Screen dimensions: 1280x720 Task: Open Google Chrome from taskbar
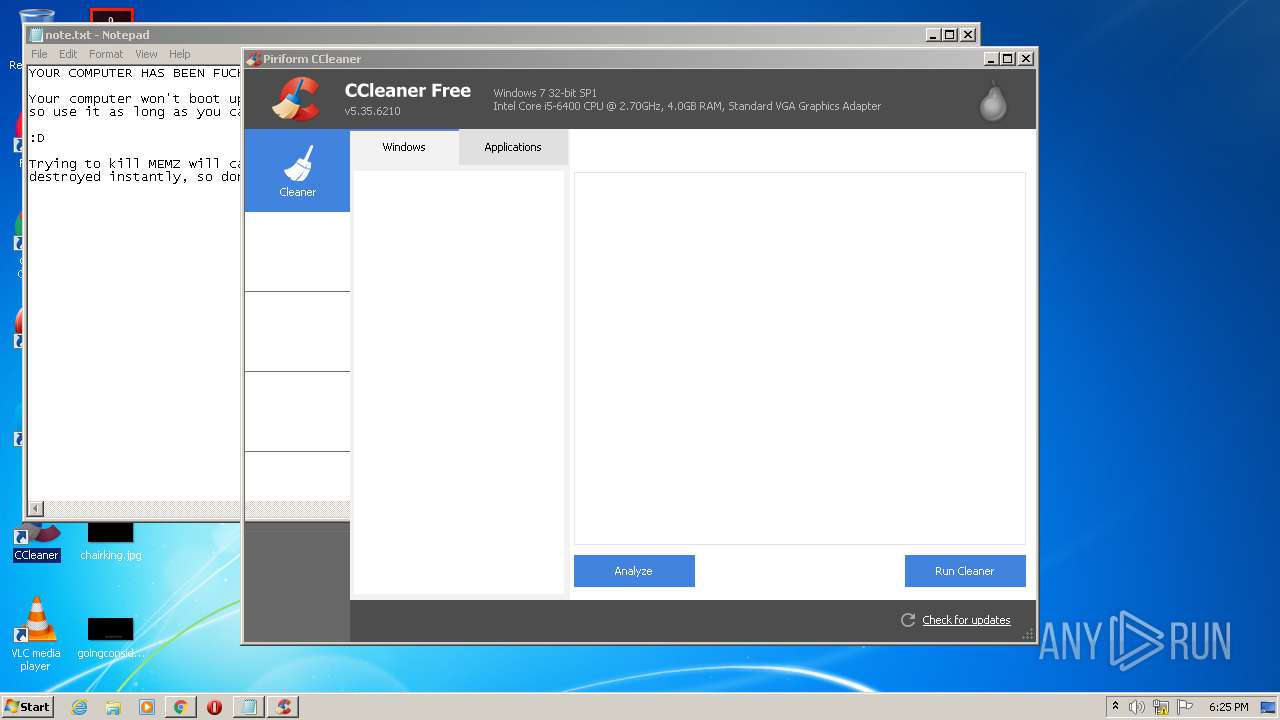[x=180, y=707]
